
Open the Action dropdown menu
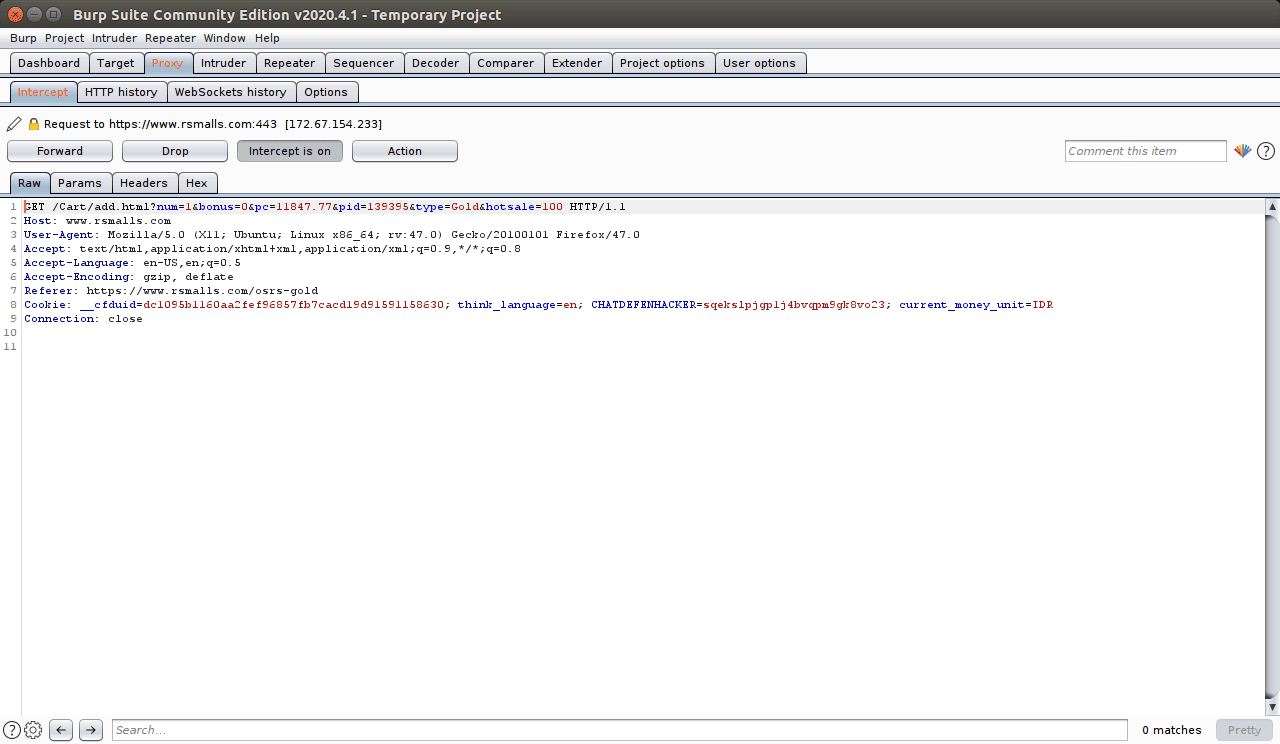(x=404, y=150)
